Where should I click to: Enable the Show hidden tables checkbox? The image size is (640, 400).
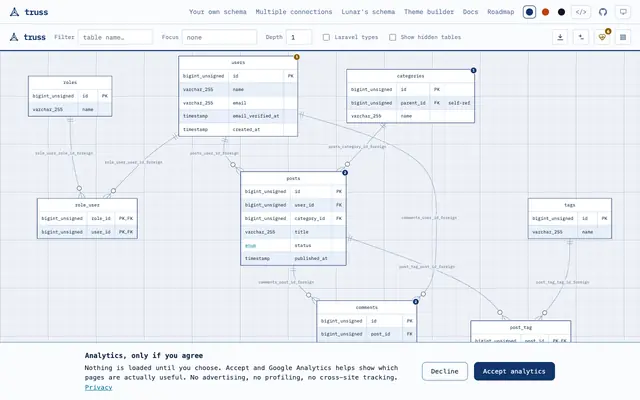[392, 37]
